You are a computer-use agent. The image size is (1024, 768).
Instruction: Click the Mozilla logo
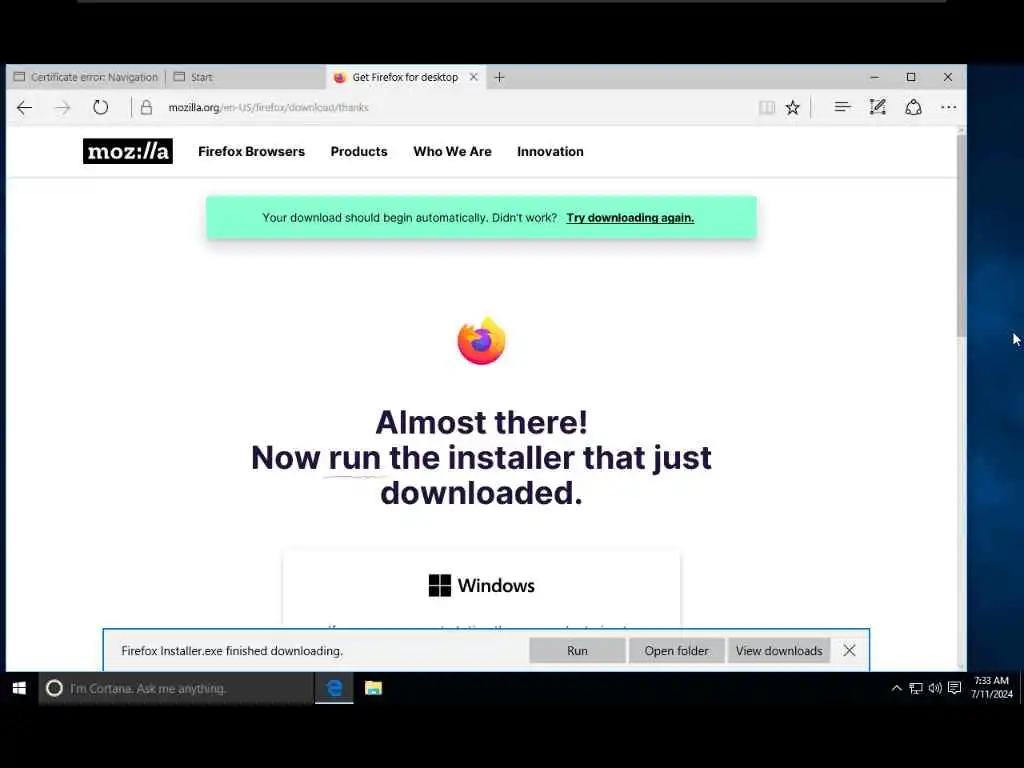[128, 151]
